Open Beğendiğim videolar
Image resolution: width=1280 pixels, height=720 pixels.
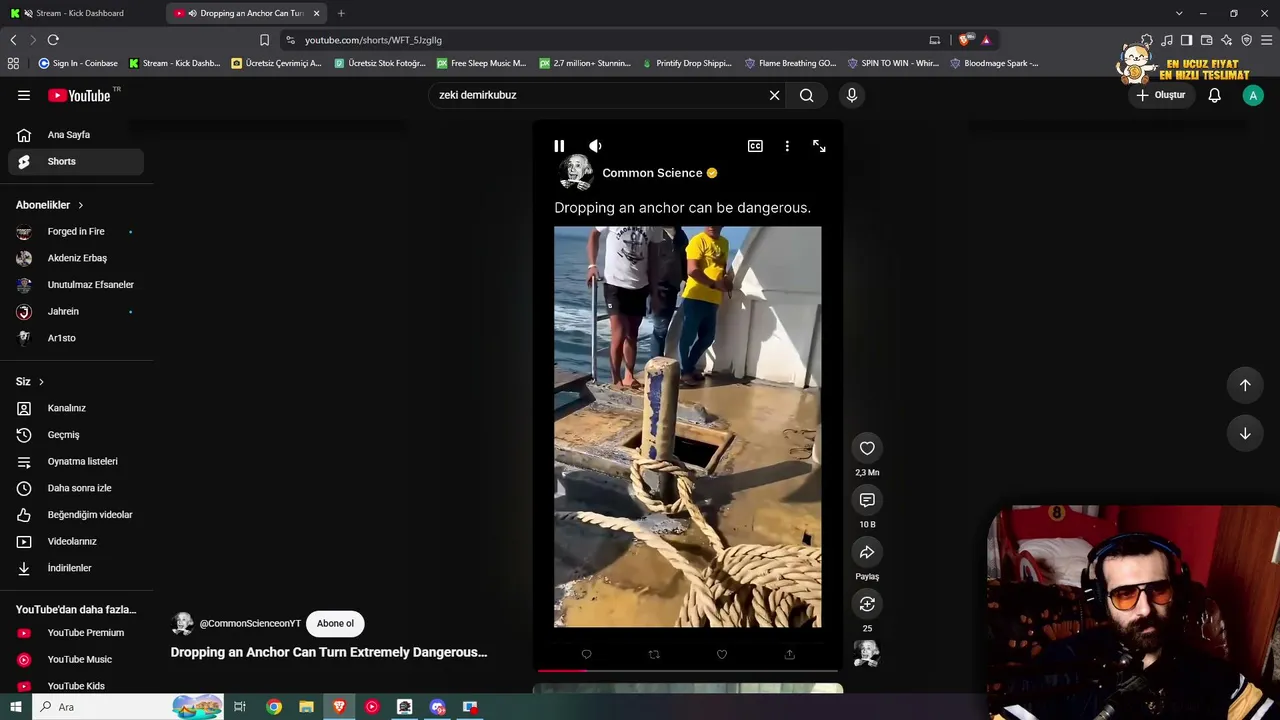[x=76, y=515]
